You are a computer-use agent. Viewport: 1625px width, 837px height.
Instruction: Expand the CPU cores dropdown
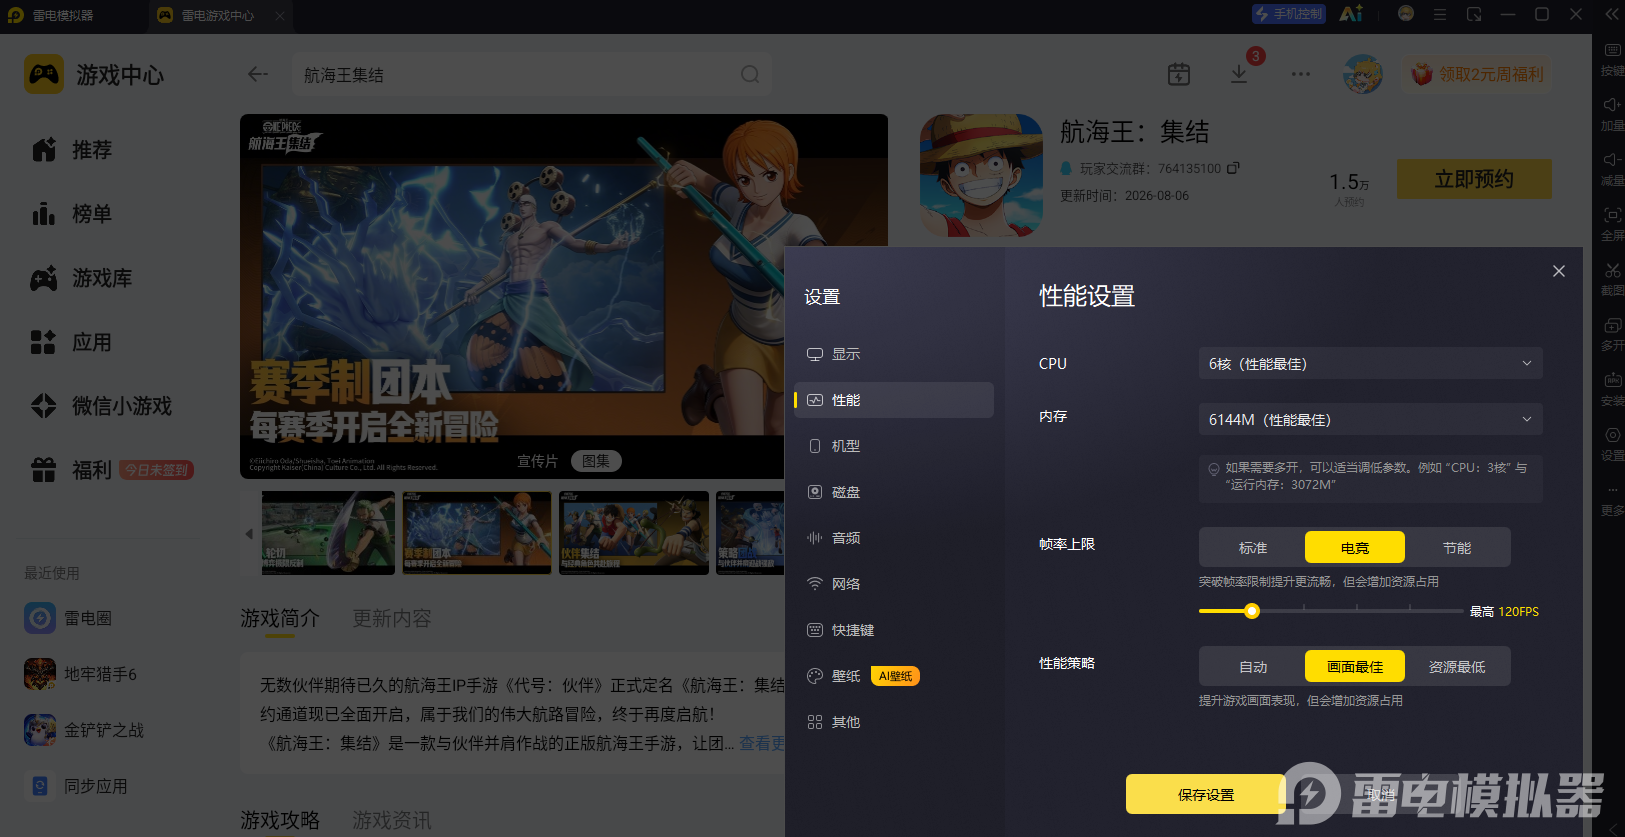click(x=1370, y=364)
